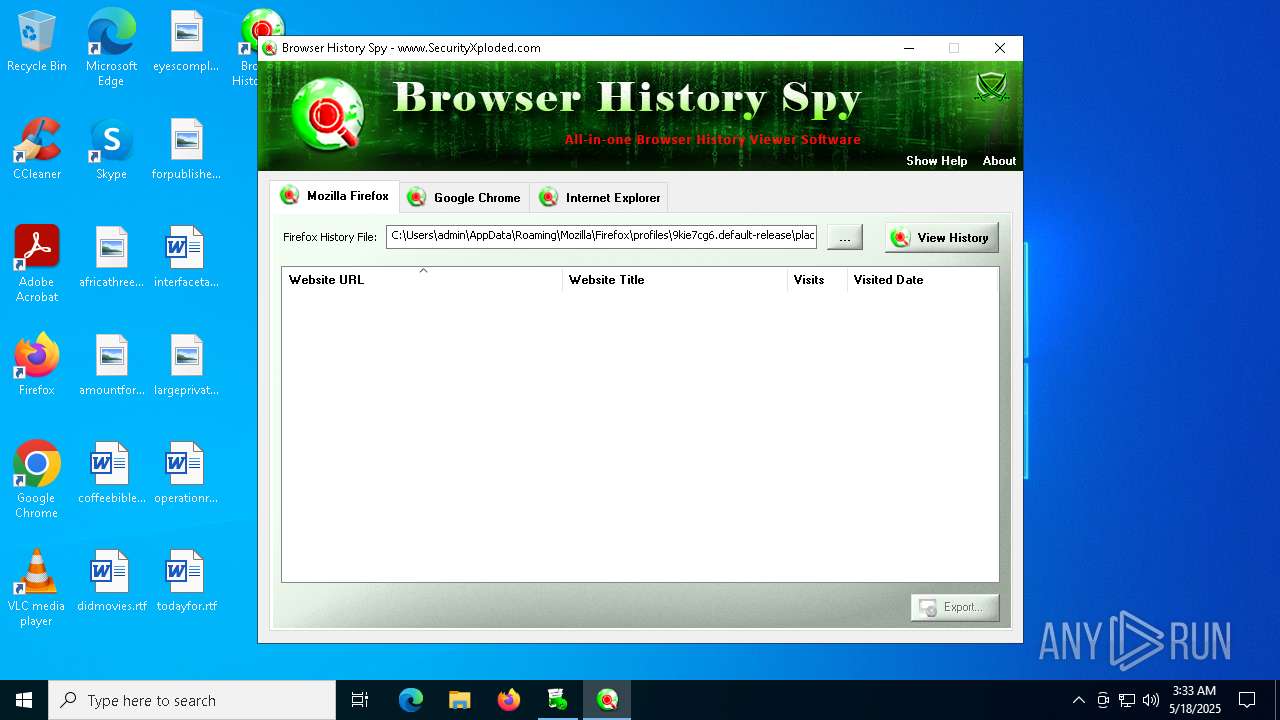The height and width of the screenshot is (720, 1280).
Task: Sort by the Visited Date column header
Action: 922,280
